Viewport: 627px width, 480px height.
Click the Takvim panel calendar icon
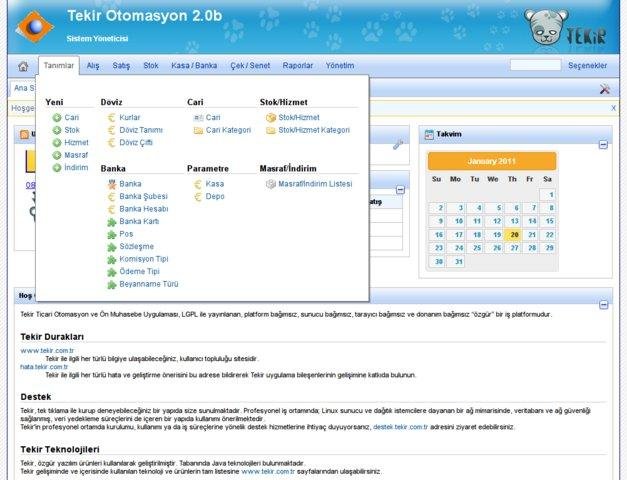pyautogui.click(x=429, y=134)
